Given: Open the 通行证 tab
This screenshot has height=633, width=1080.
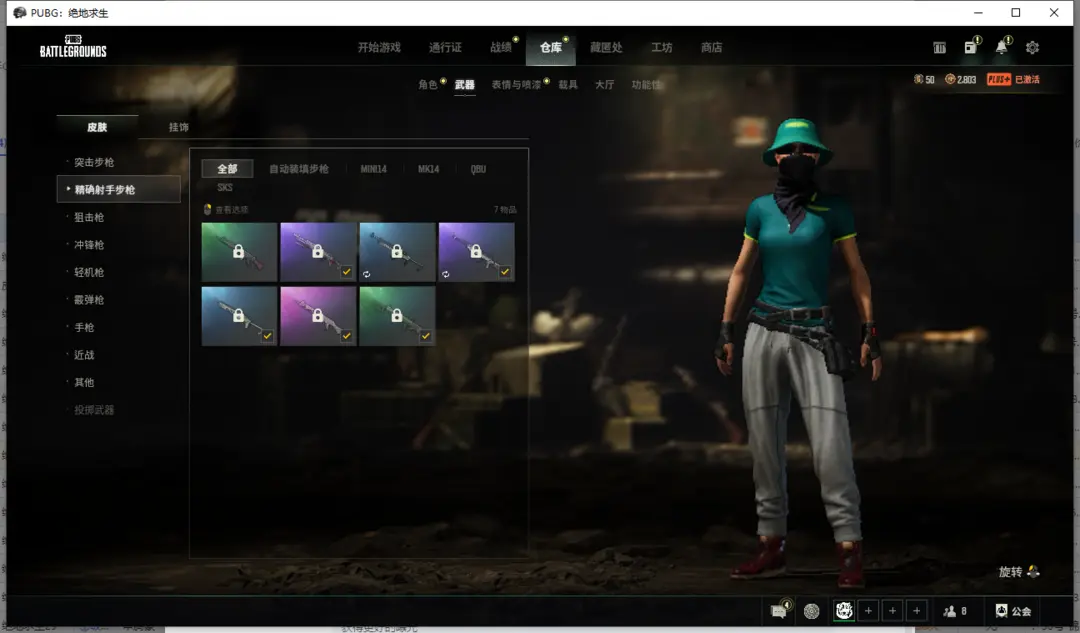Looking at the screenshot, I should 445,48.
